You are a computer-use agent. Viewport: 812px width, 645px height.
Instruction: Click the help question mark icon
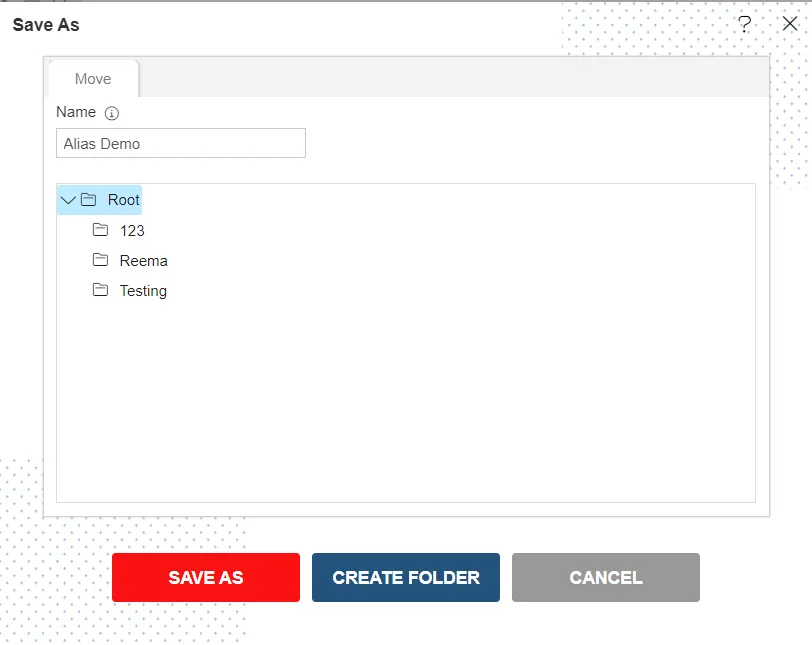[744, 25]
